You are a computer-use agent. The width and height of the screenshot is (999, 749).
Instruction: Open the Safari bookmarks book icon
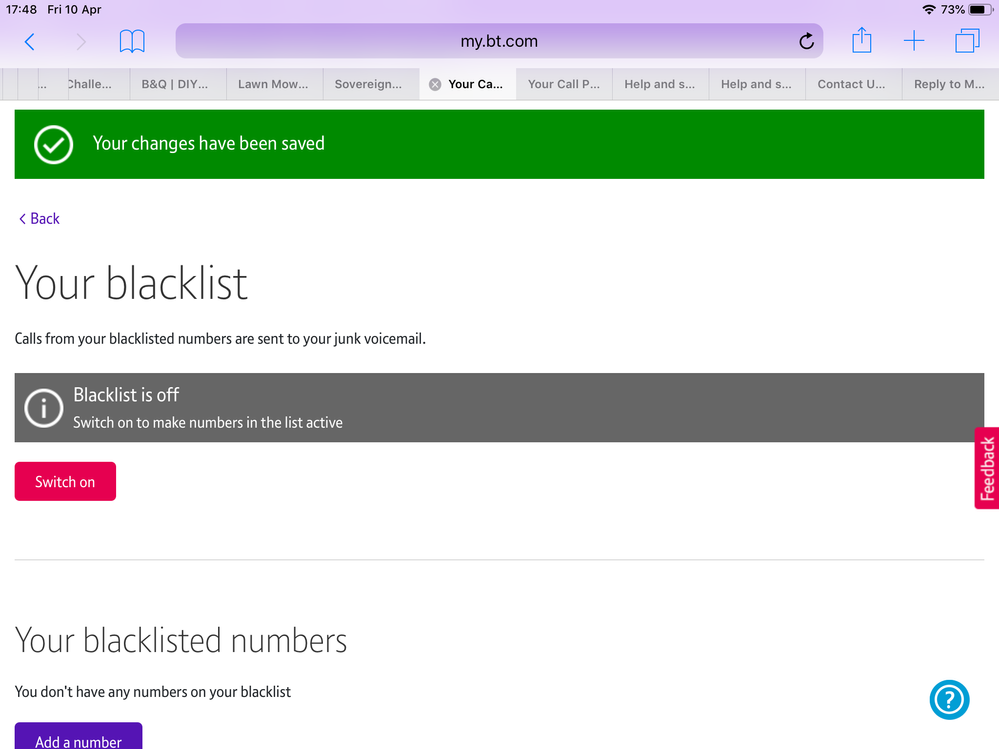click(132, 41)
